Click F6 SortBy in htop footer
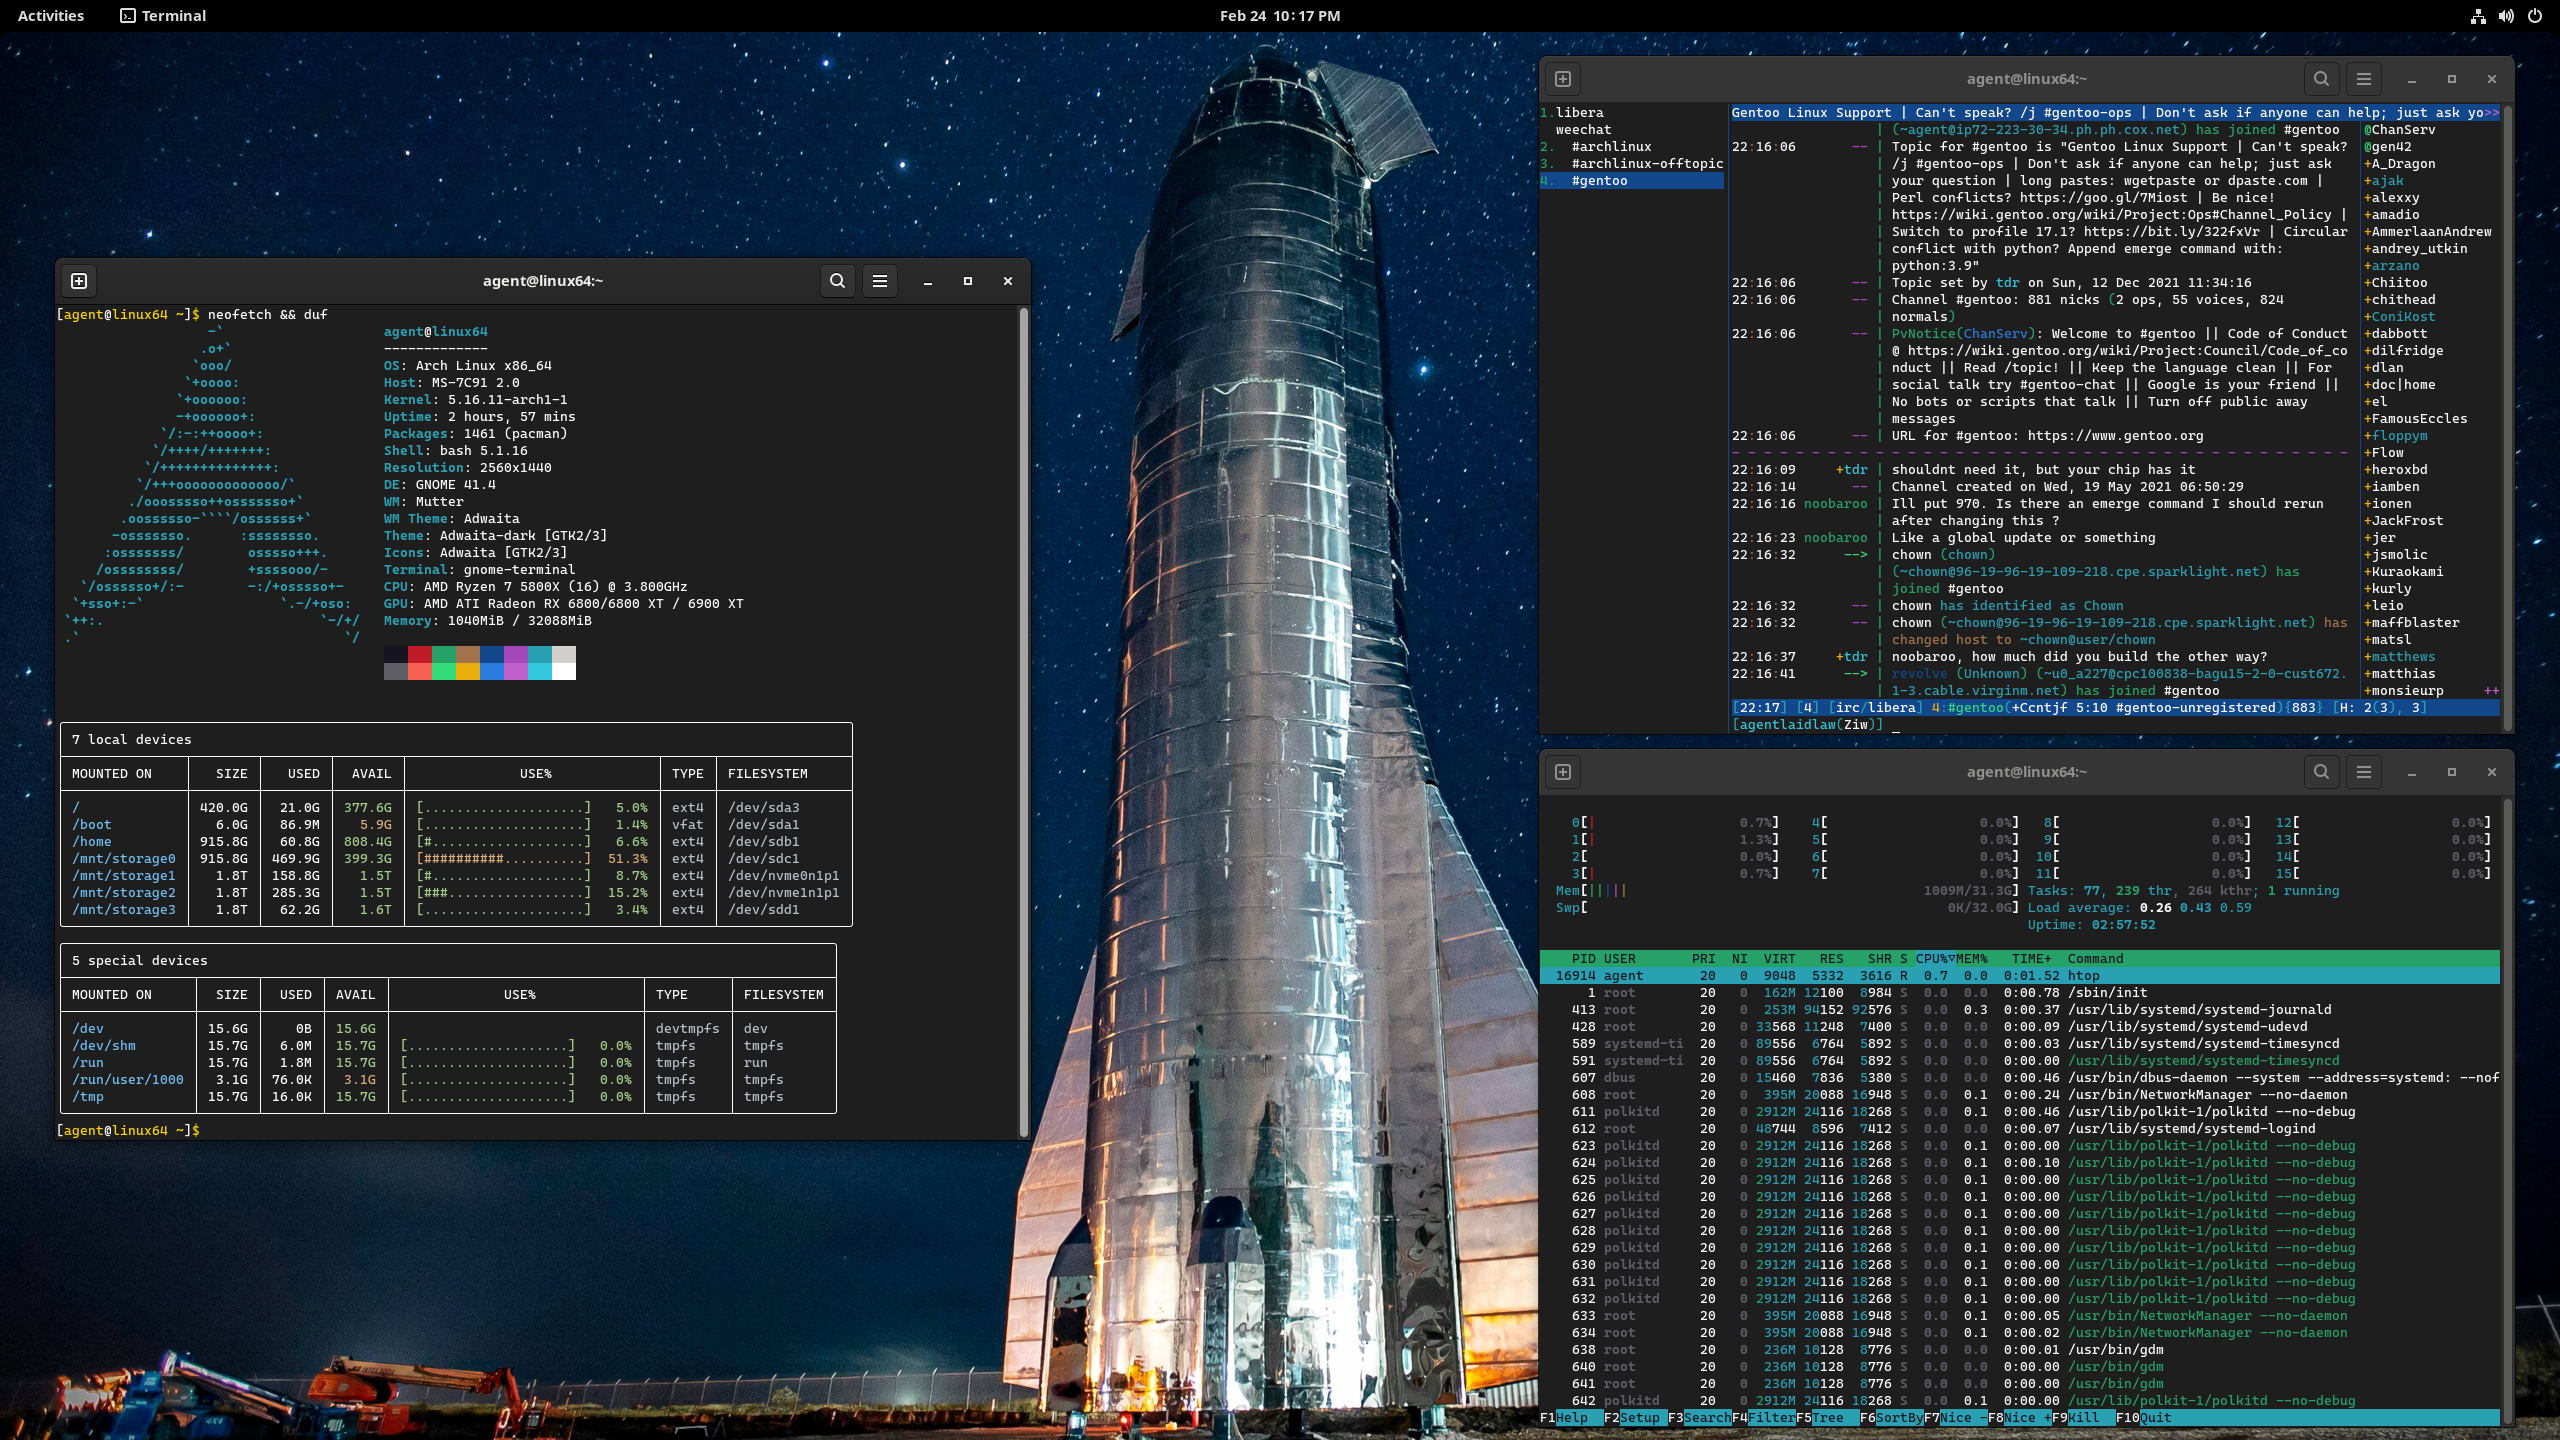This screenshot has height=1440, width=2560. (1896, 1417)
